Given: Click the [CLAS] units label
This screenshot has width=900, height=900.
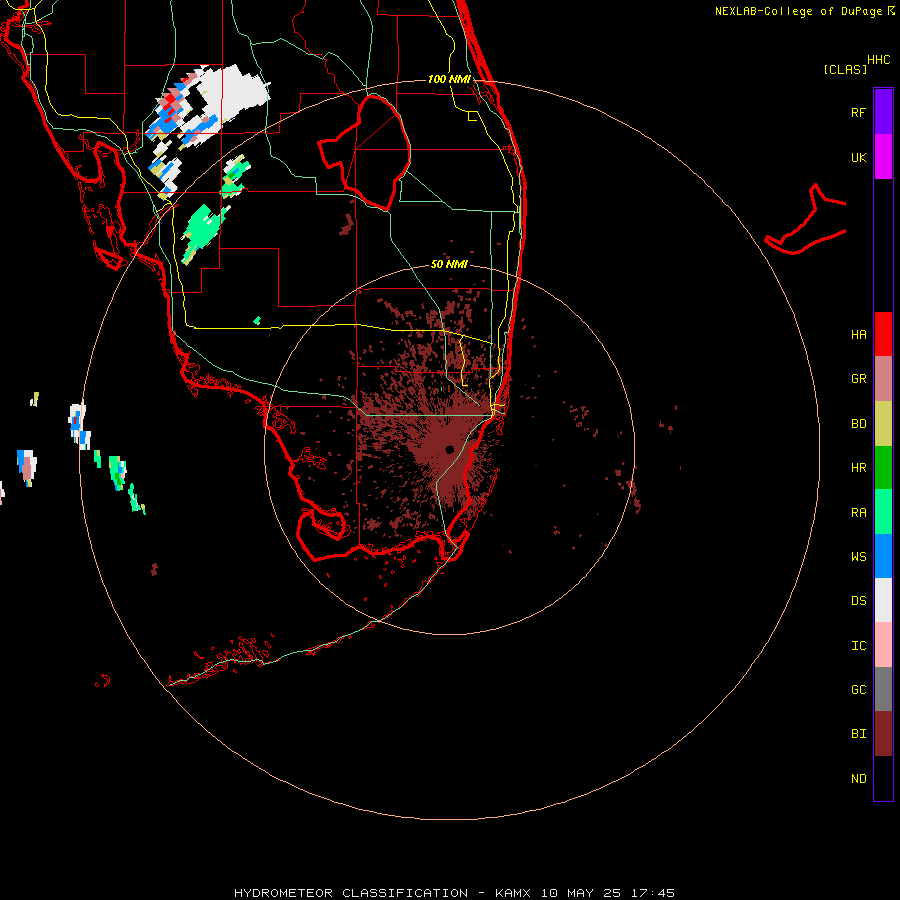Looking at the screenshot, I should (845, 69).
